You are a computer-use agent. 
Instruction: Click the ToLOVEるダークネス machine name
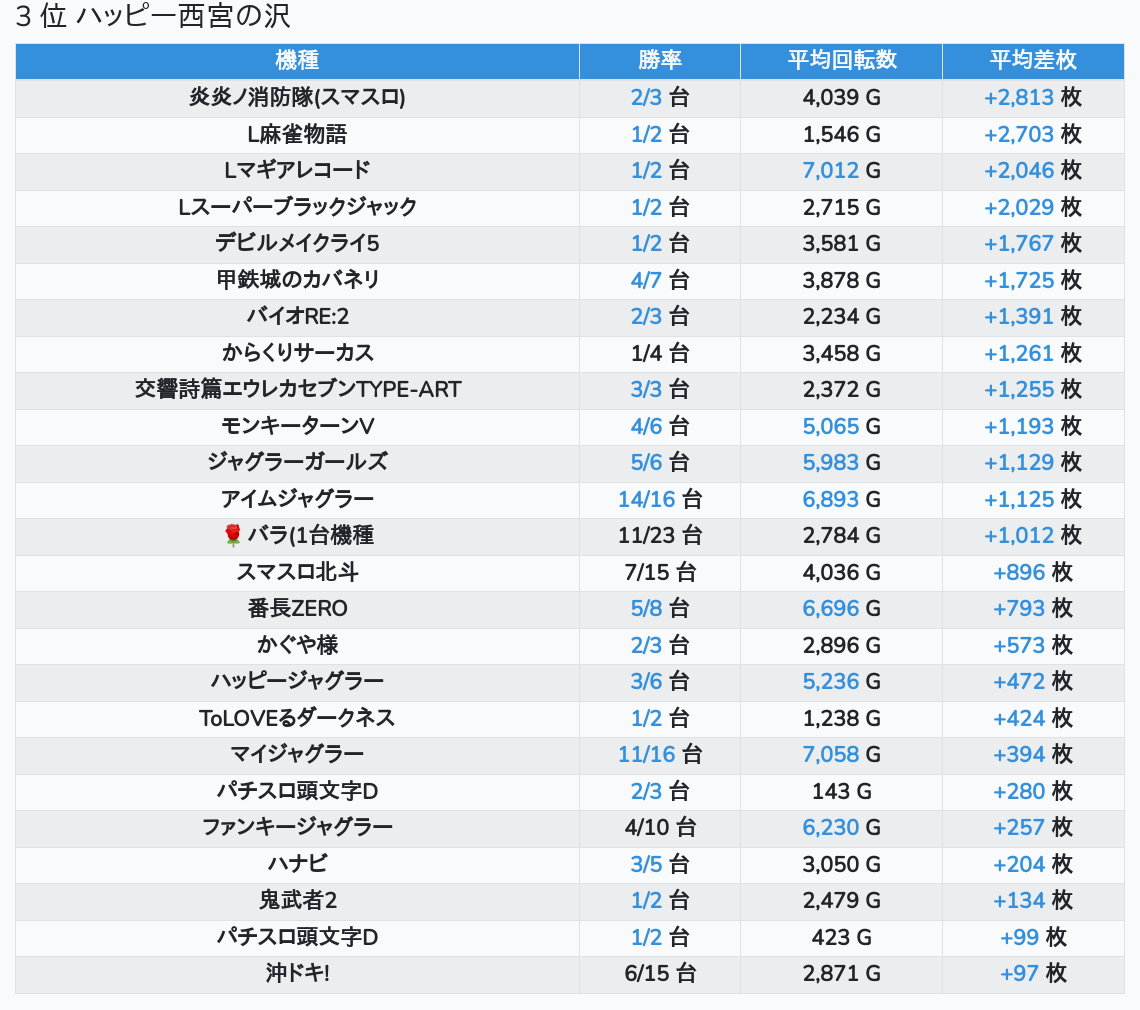[297, 718]
